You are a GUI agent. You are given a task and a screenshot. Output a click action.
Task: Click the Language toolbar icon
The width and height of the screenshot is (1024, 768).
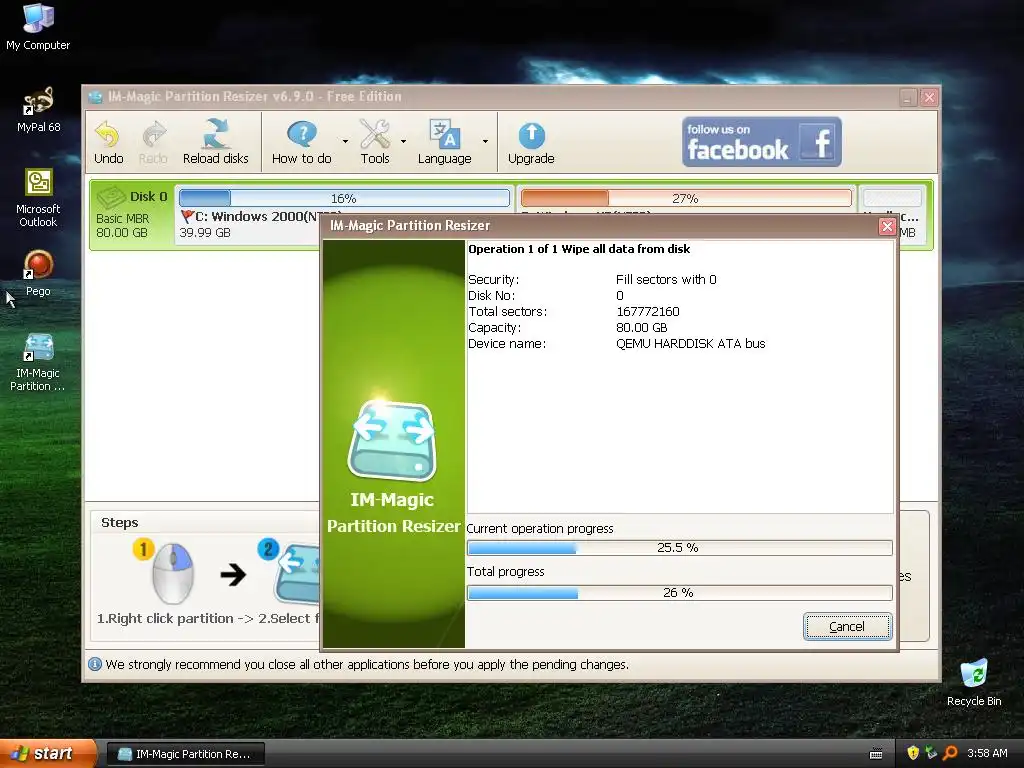(x=444, y=142)
